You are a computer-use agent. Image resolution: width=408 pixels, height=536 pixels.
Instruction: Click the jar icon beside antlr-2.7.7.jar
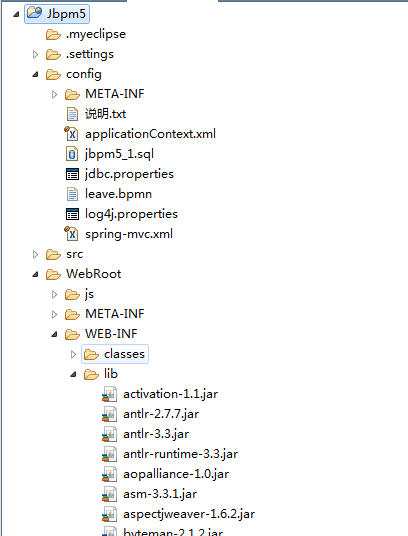(109, 414)
